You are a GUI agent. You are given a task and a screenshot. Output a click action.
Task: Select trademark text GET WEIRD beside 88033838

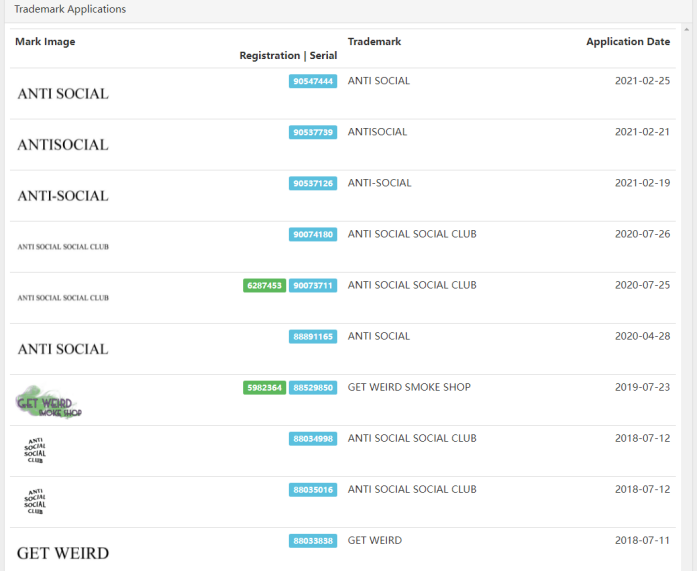[375, 540]
